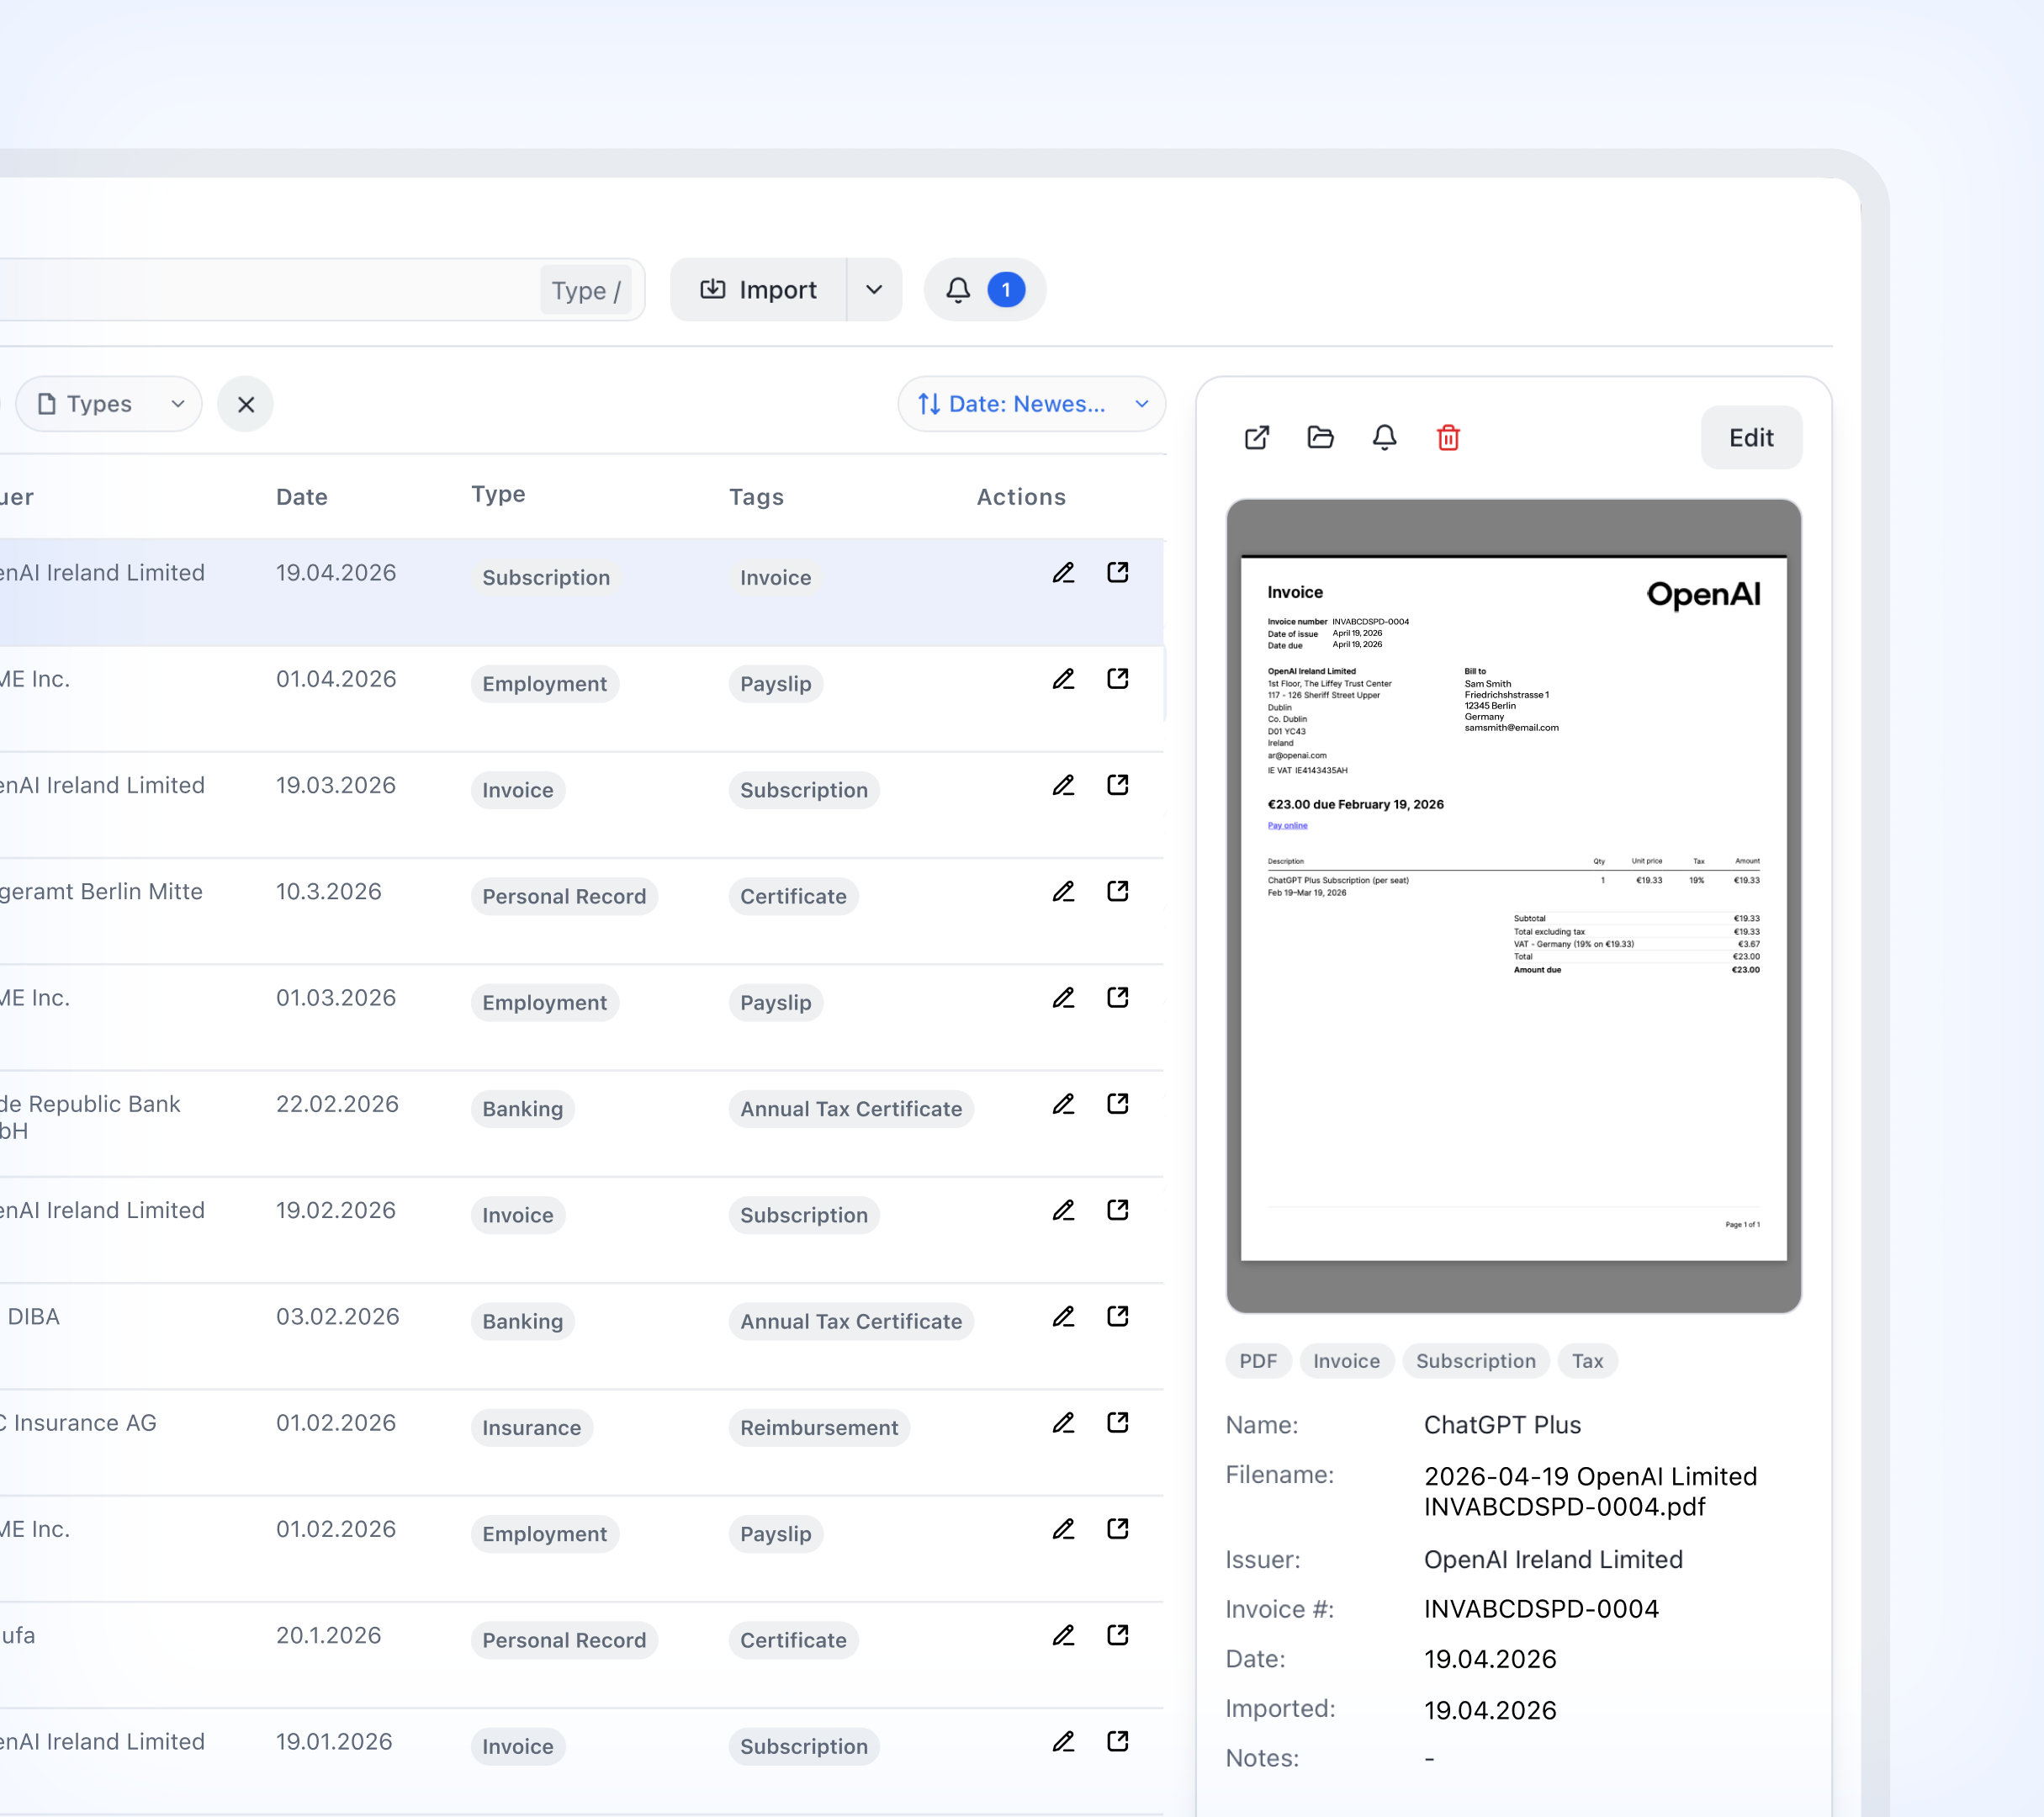Click Employment type in 01.04.2026 row
The image size is (2044, 1817).
click(x=545, y=684)
